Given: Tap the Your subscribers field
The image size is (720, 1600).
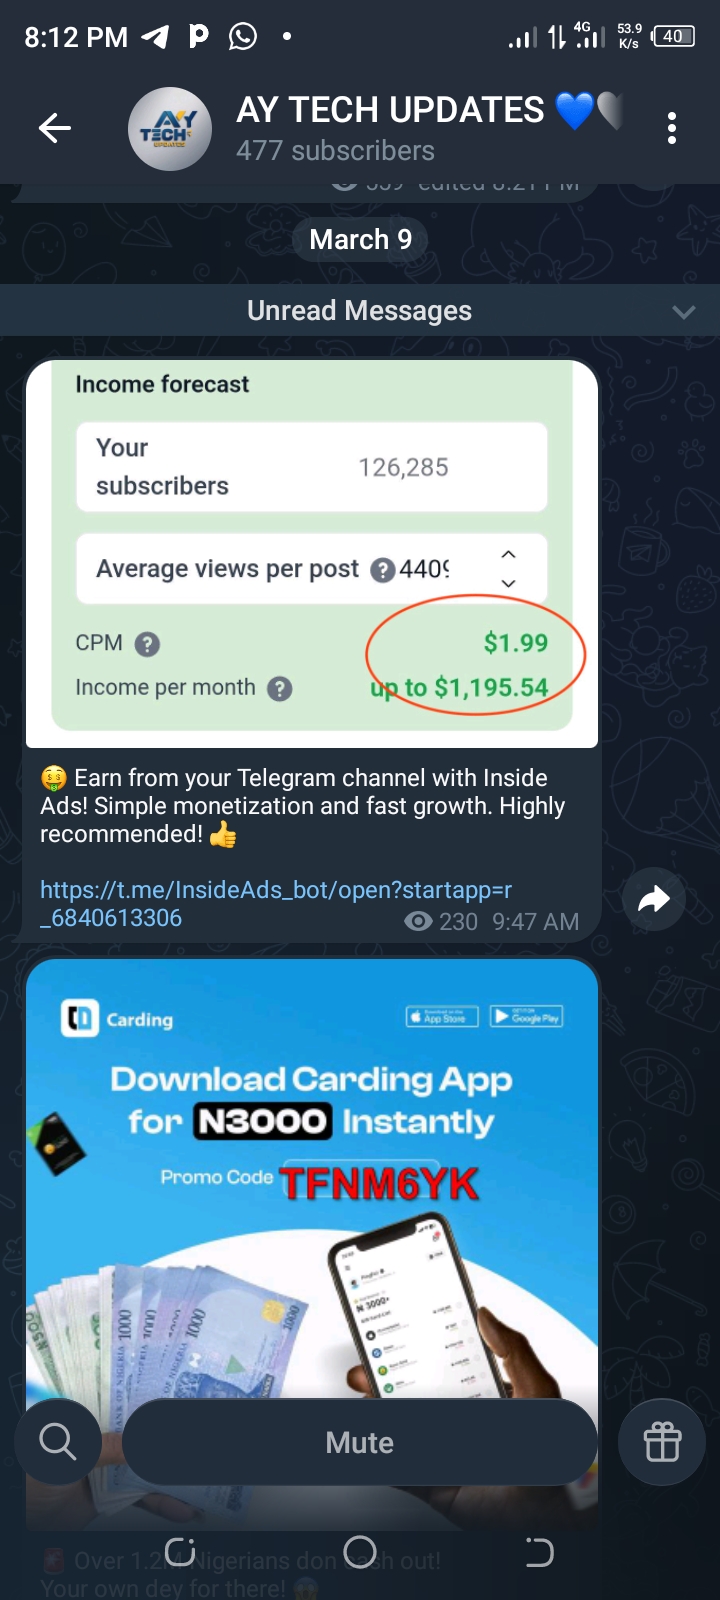Looking at the screenshot, I should [x=312, y=467].
